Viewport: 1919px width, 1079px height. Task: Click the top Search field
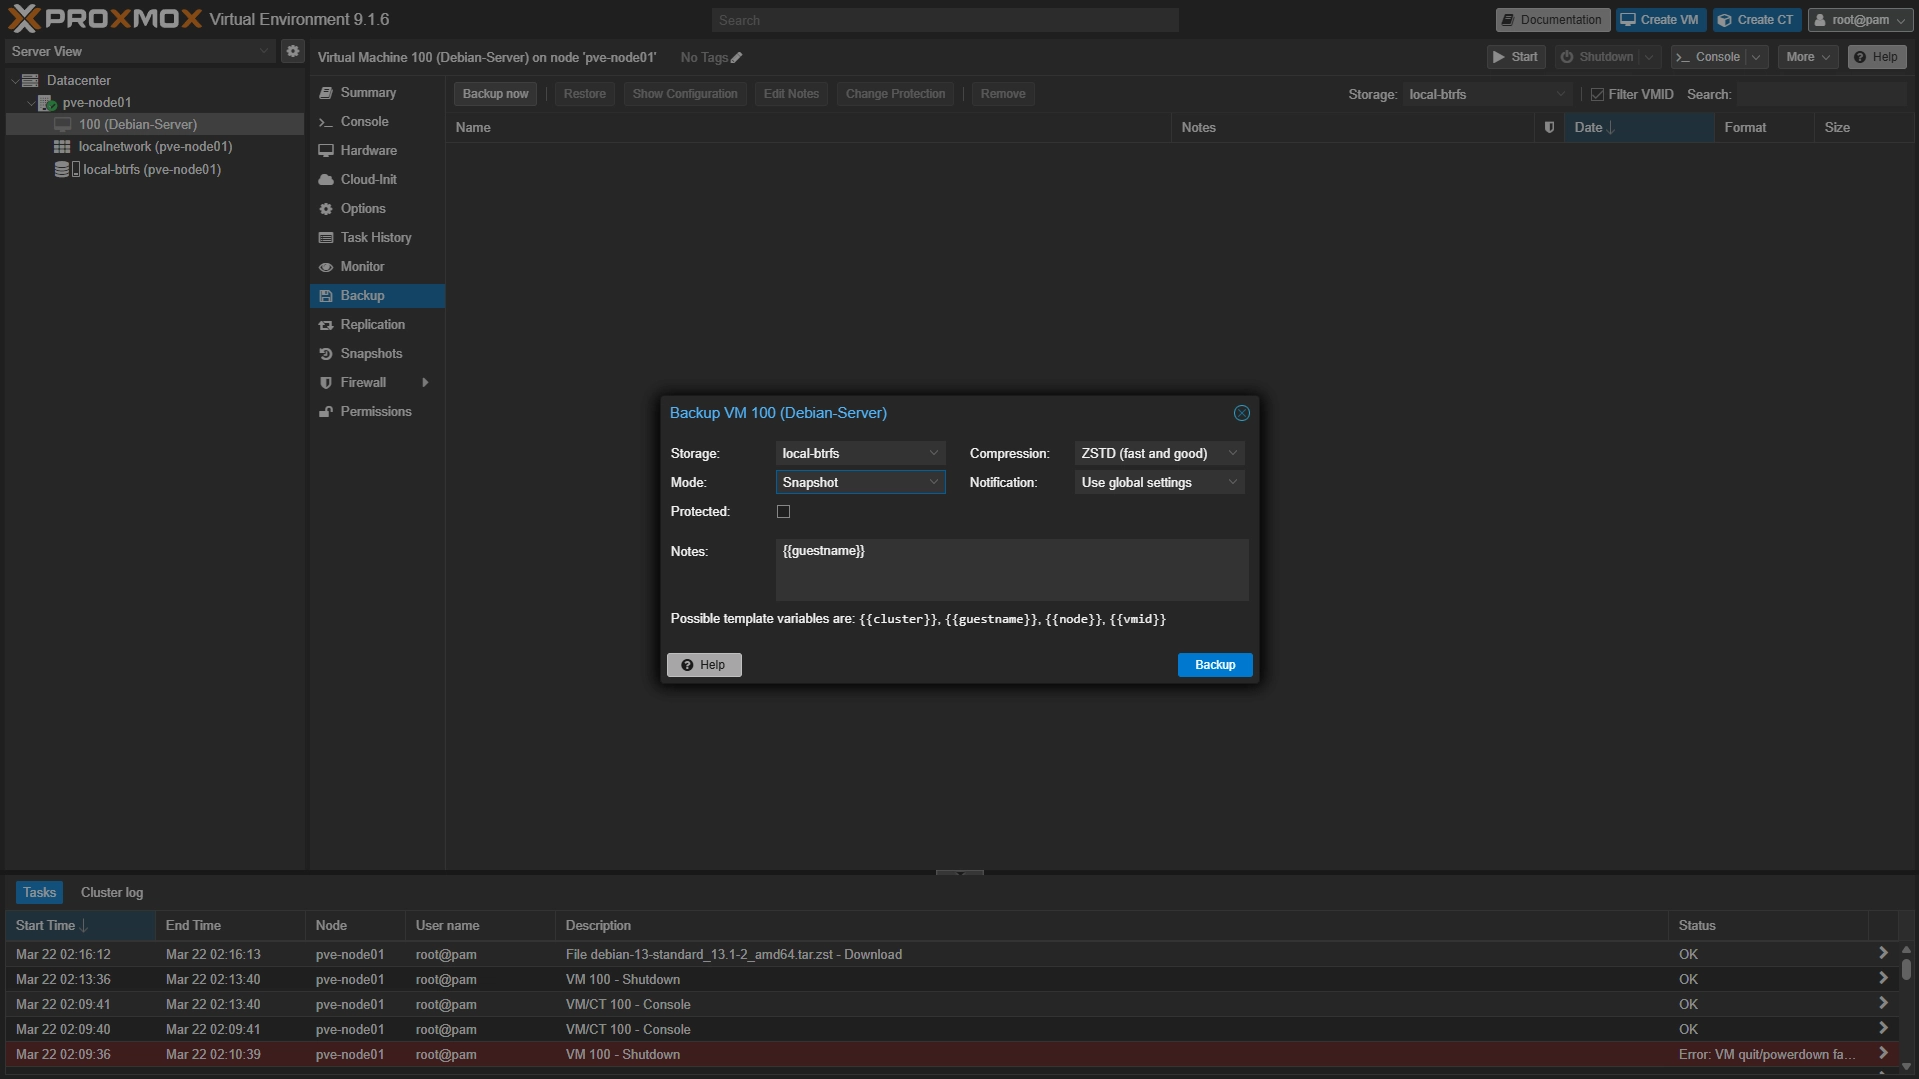[945, 20]
